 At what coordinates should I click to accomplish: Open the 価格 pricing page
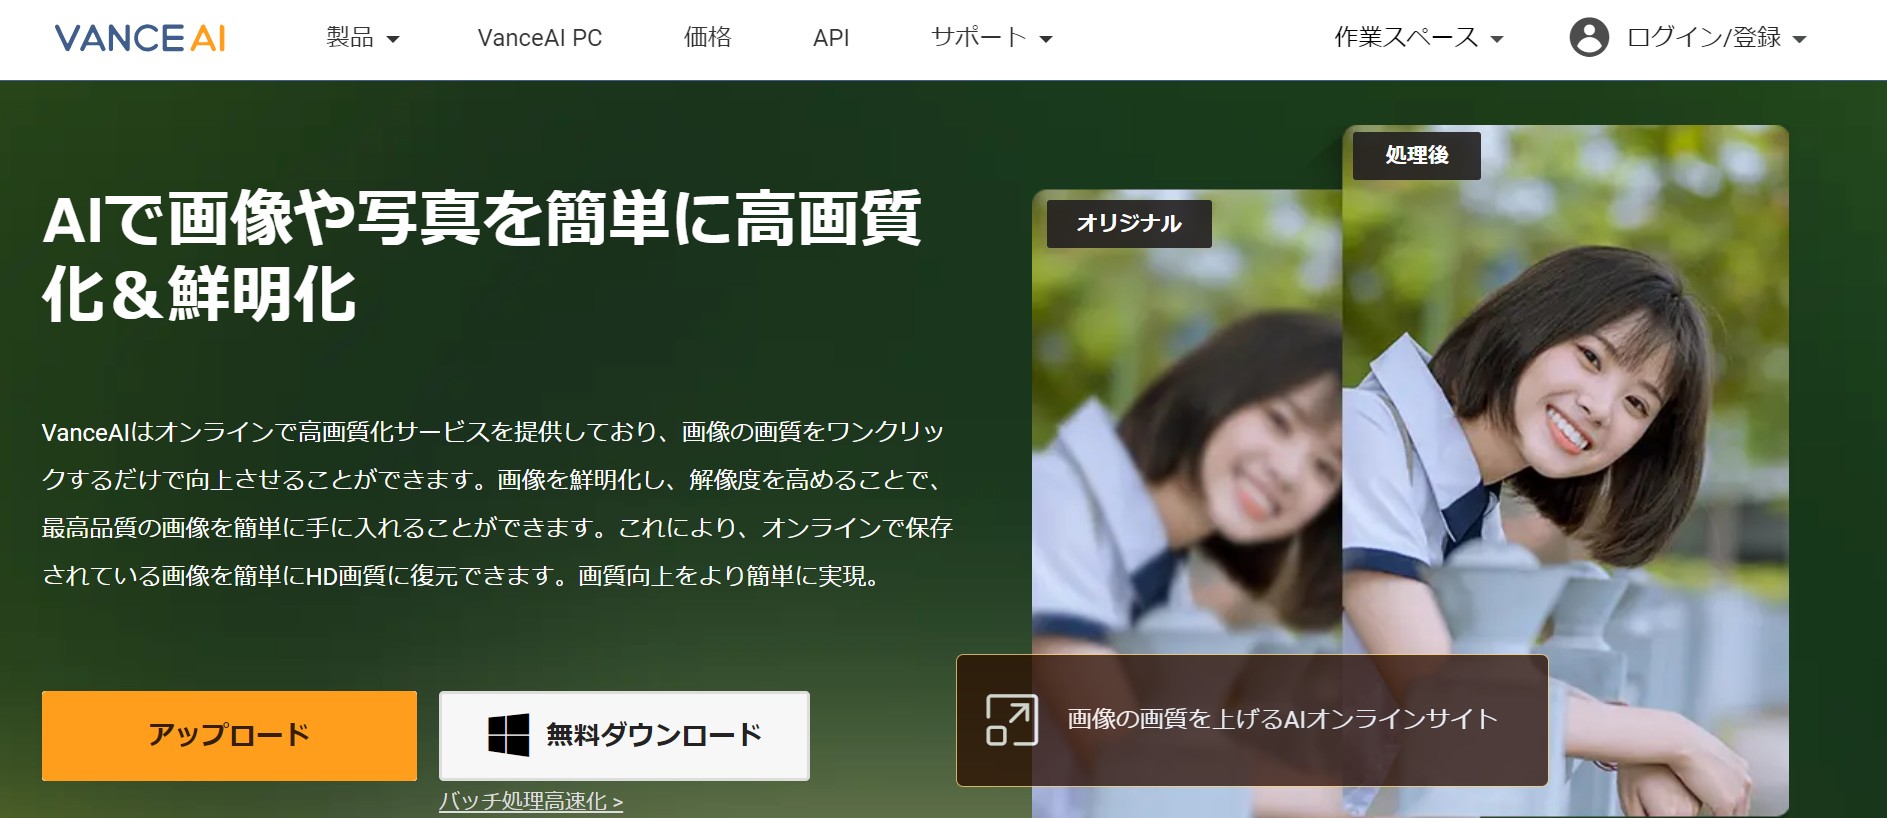pos(707,38)
